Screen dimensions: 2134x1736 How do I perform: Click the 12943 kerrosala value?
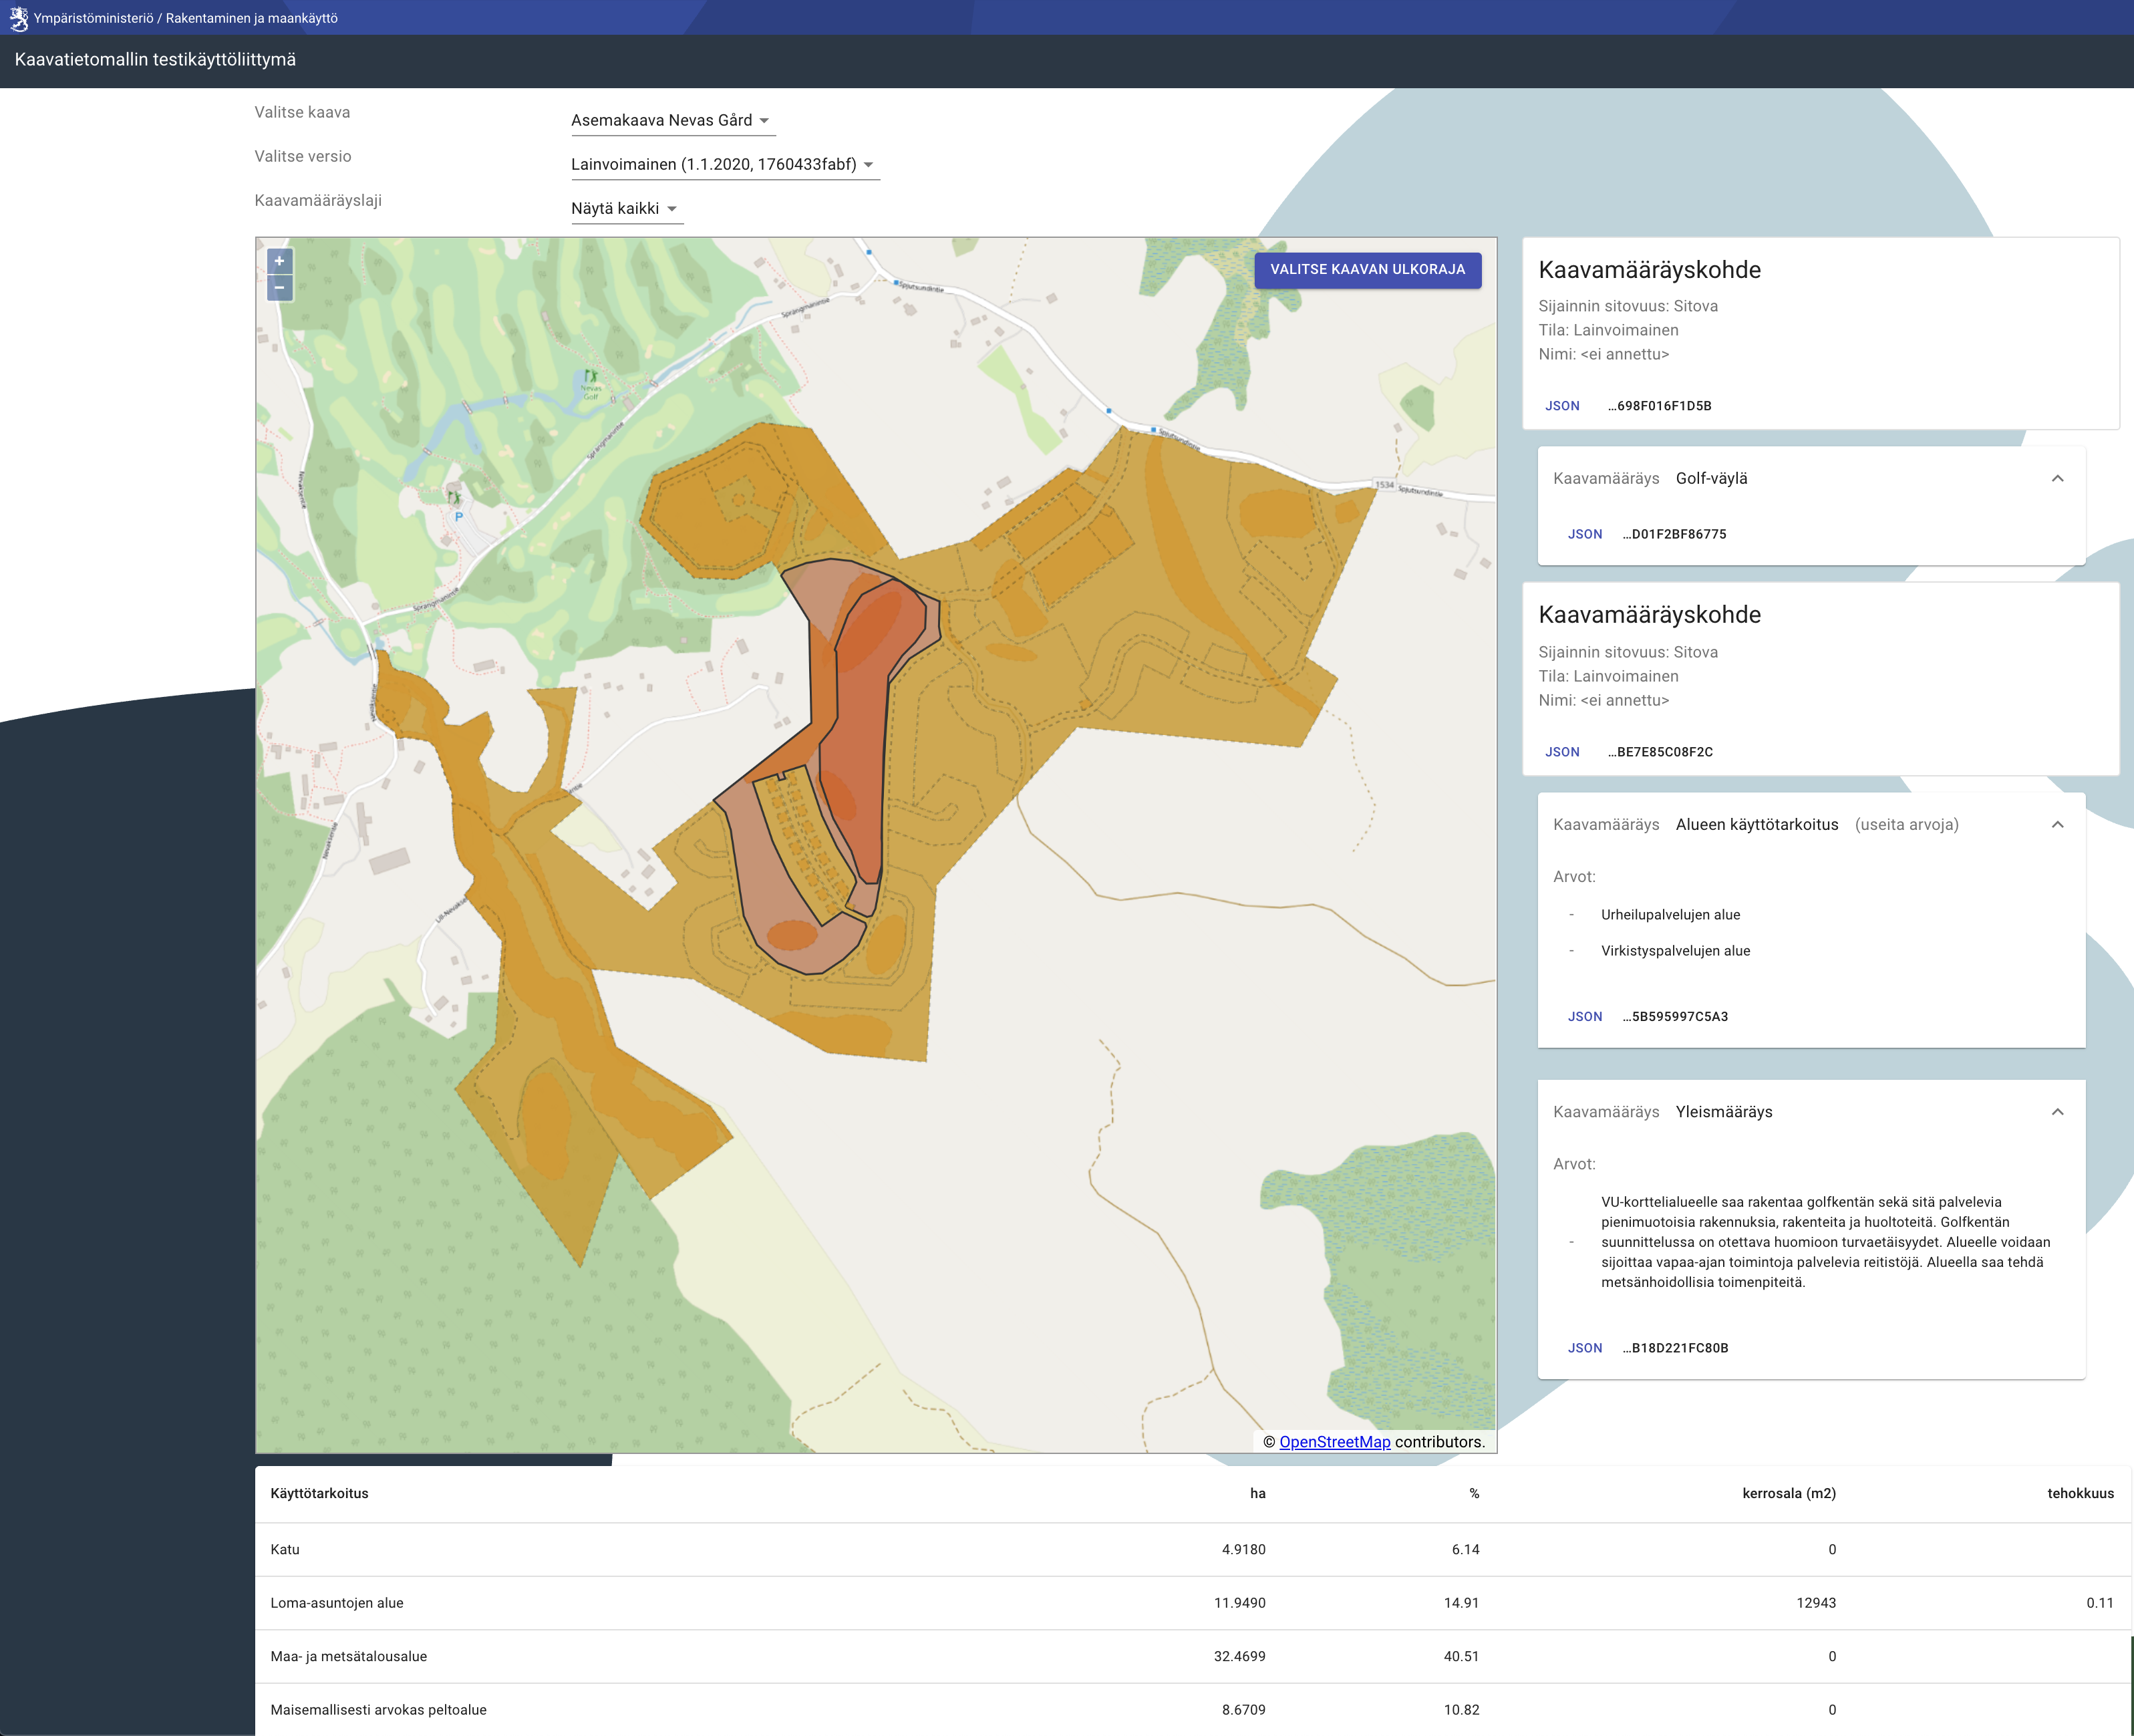click(x=1815, y=1603)
